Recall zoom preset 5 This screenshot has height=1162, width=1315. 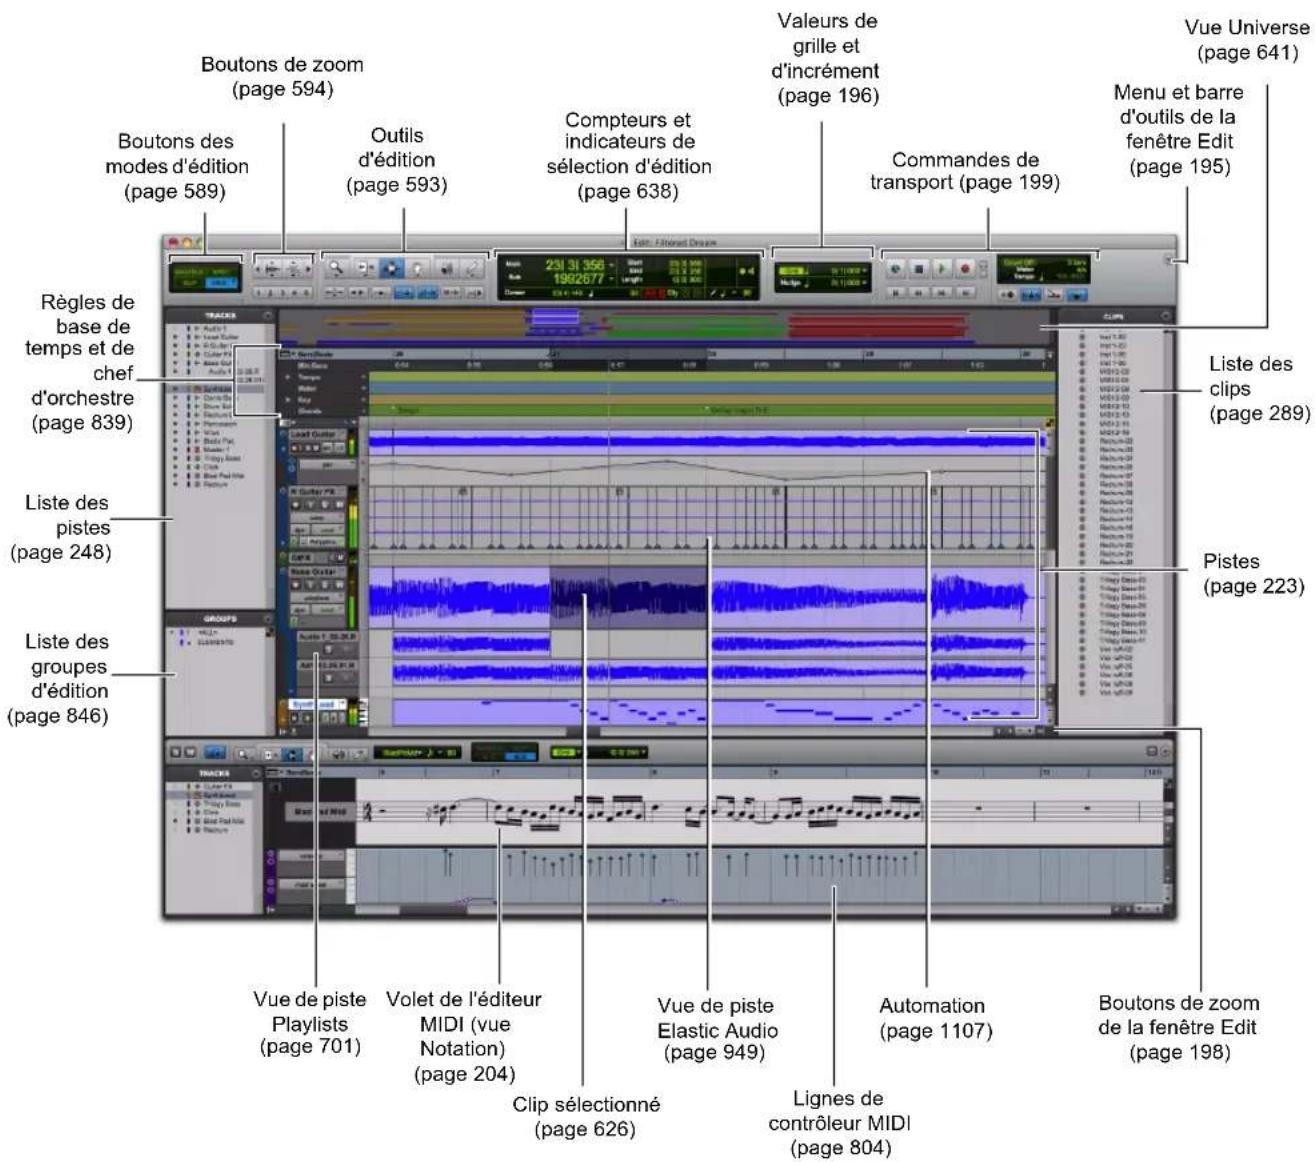[307, 293]
